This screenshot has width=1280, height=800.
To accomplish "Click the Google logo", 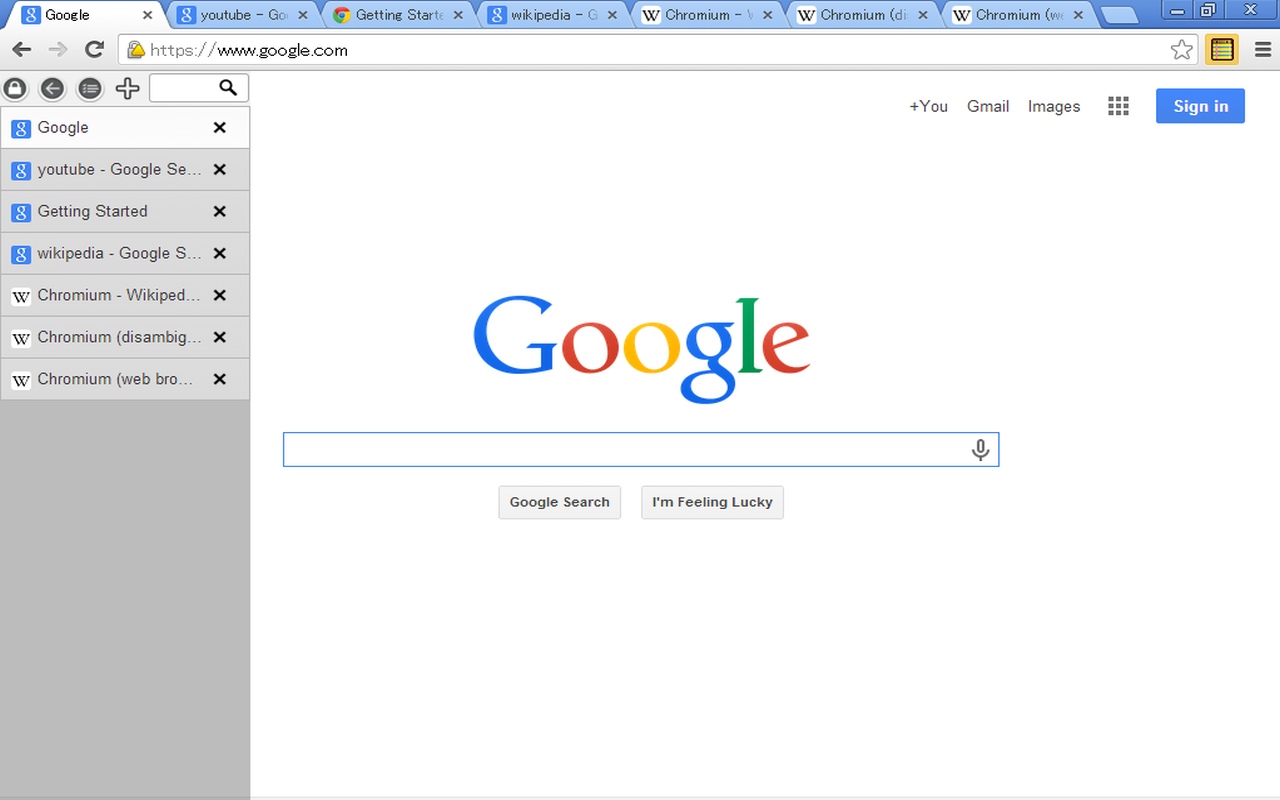I will point(641,349).
